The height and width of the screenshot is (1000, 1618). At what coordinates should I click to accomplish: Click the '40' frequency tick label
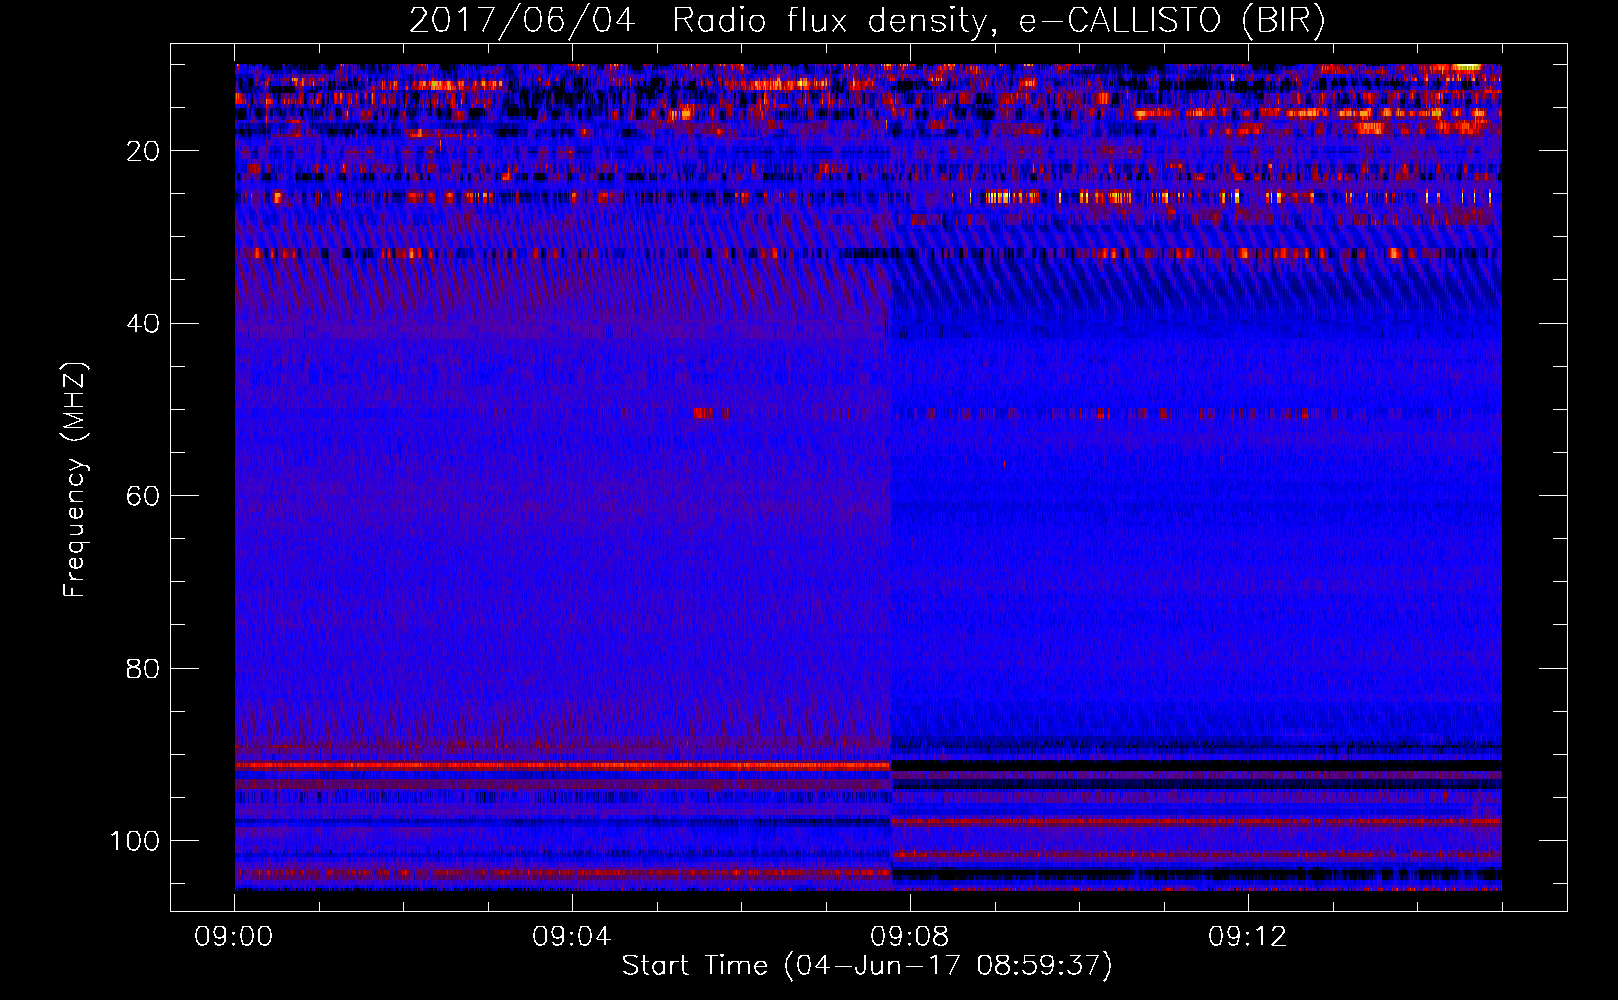tap(143, 324)
